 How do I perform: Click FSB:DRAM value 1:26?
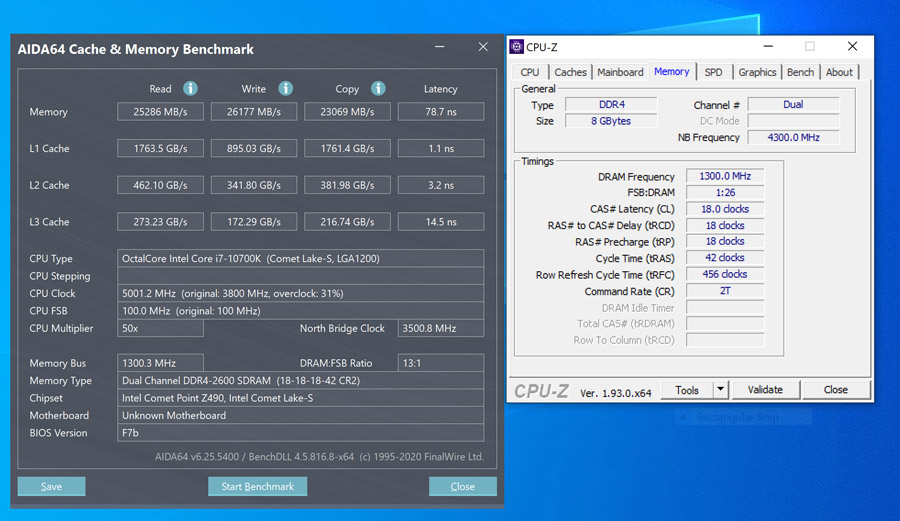click(725, 193)
